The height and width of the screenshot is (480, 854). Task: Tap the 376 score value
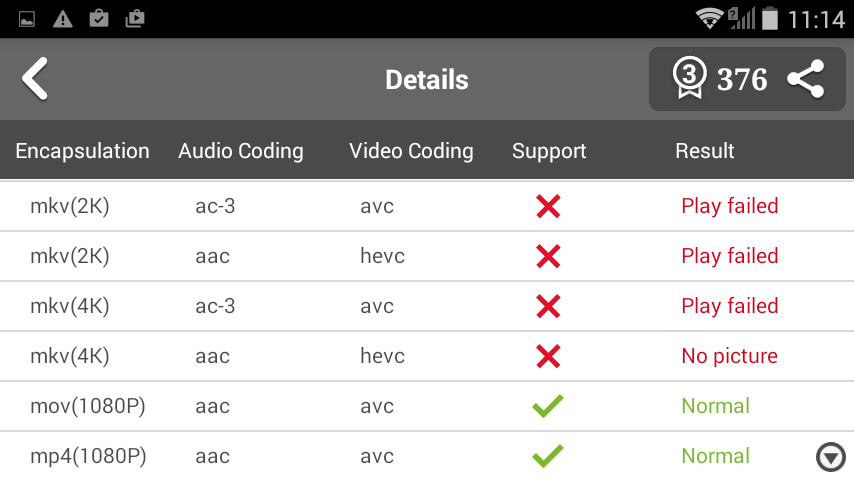pos(742,80)
